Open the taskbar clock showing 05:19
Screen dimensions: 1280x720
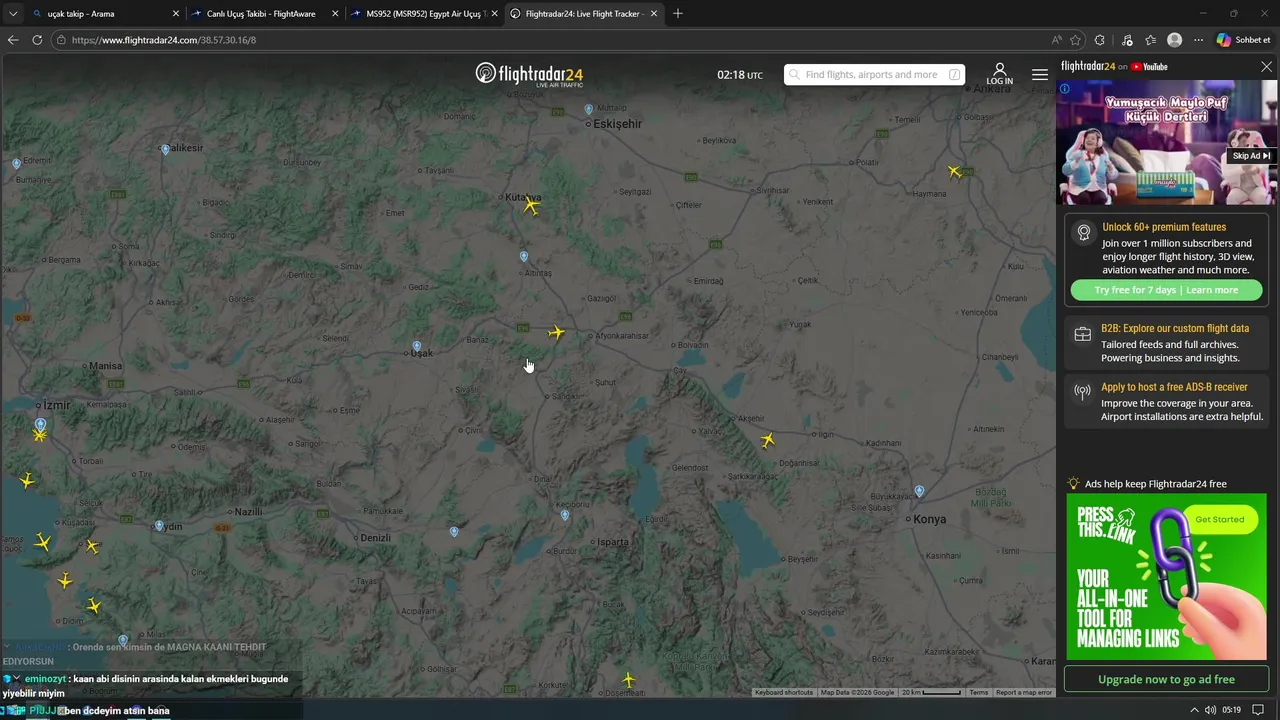click(1232, 710)
